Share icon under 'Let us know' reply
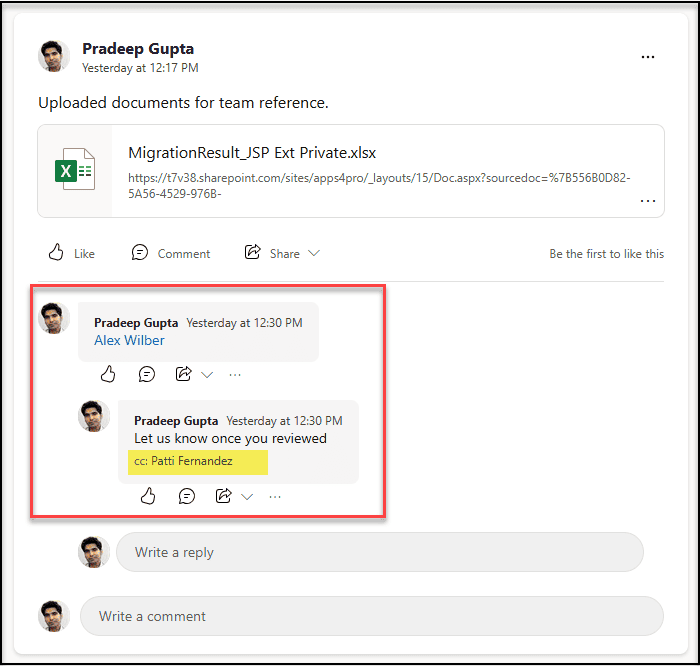 click(223, 496)
